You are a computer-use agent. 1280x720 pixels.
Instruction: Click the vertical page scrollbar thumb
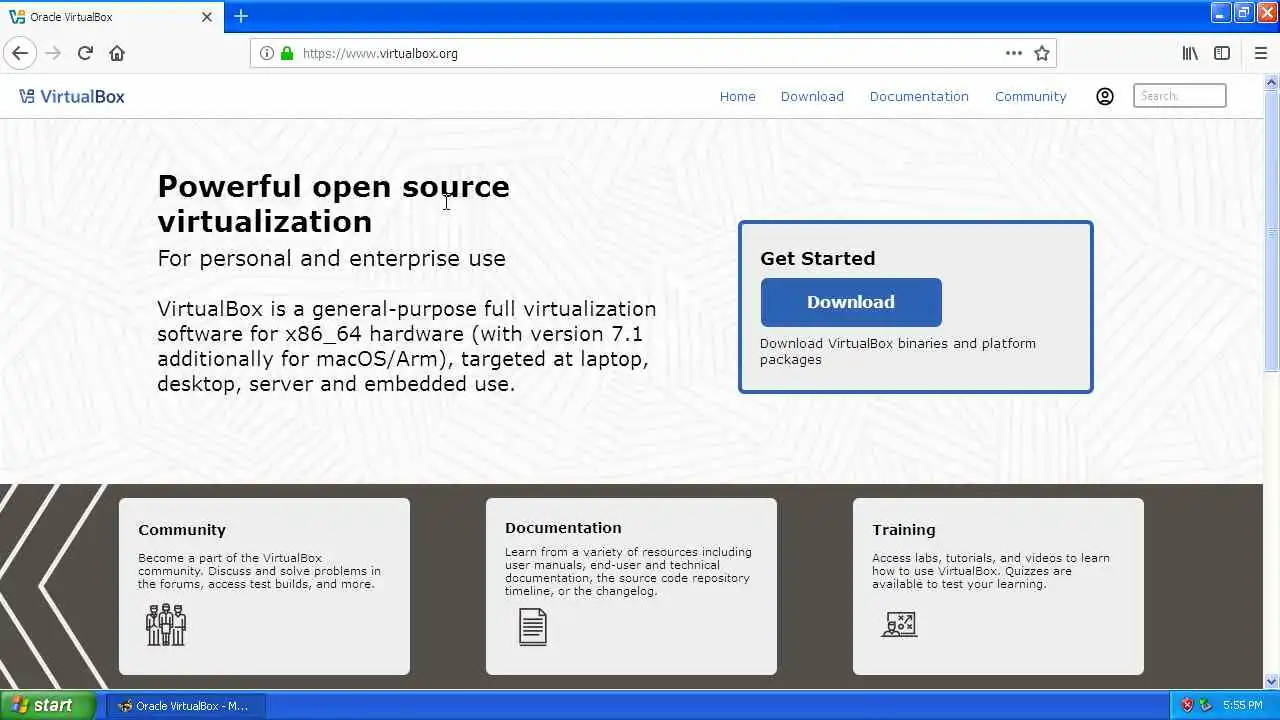point(1272,232)
